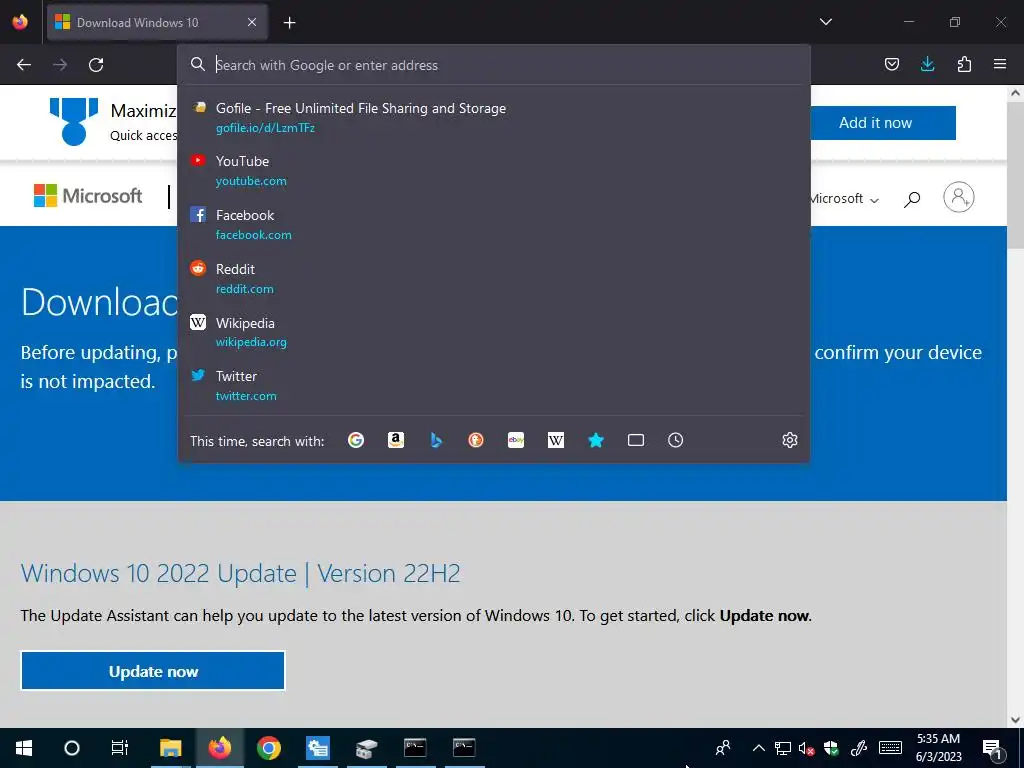Go forward with the forward arrow
The image size is (1024, 768).
coord(60,65)
